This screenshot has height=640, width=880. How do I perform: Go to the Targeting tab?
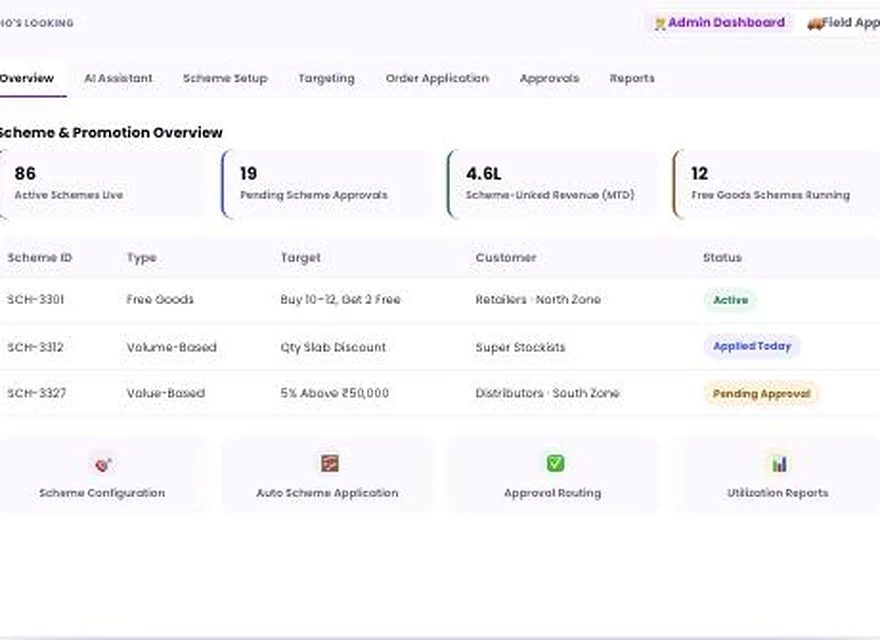[327, 79]
